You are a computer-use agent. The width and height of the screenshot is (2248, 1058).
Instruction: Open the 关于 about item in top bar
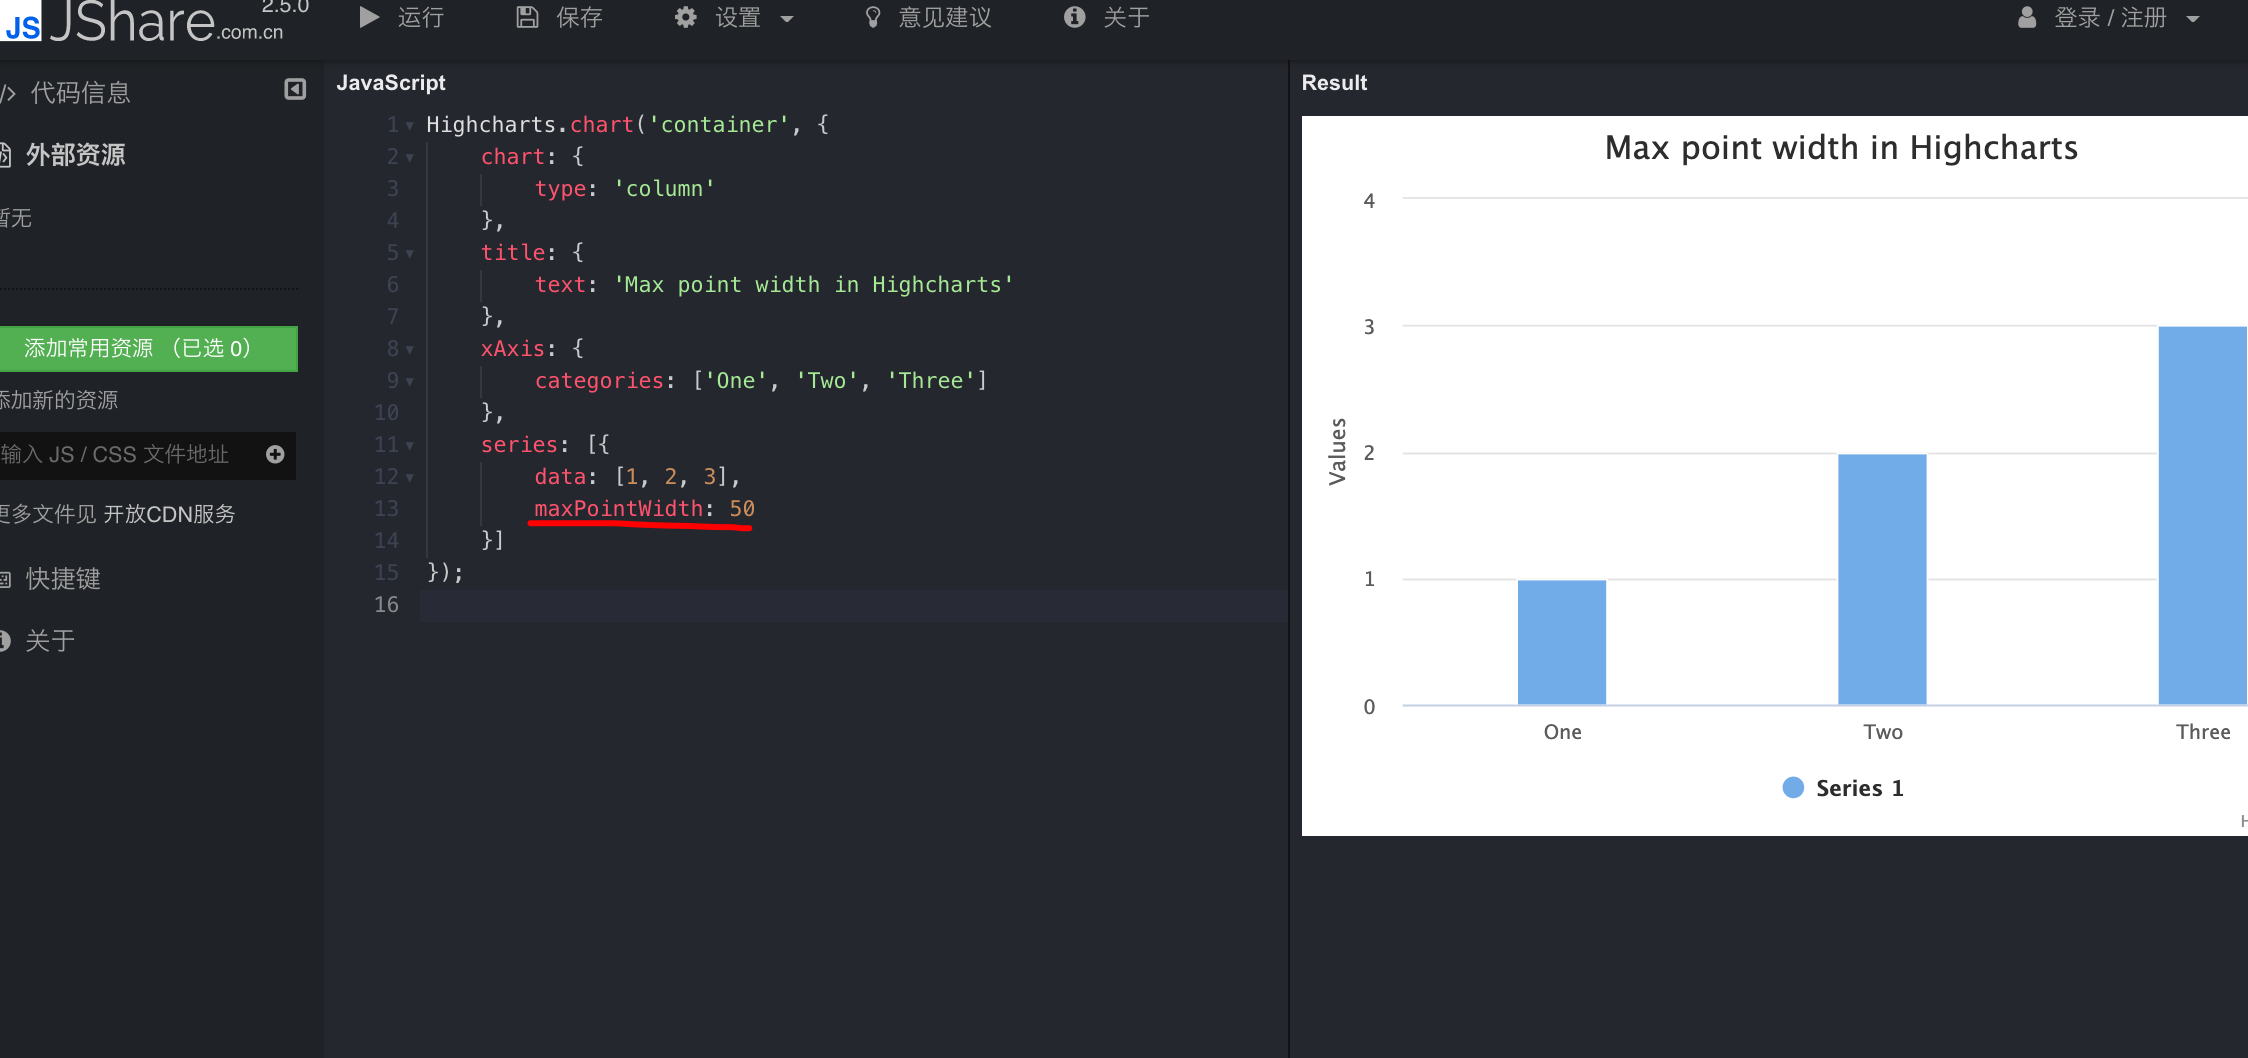(1107, 17)
